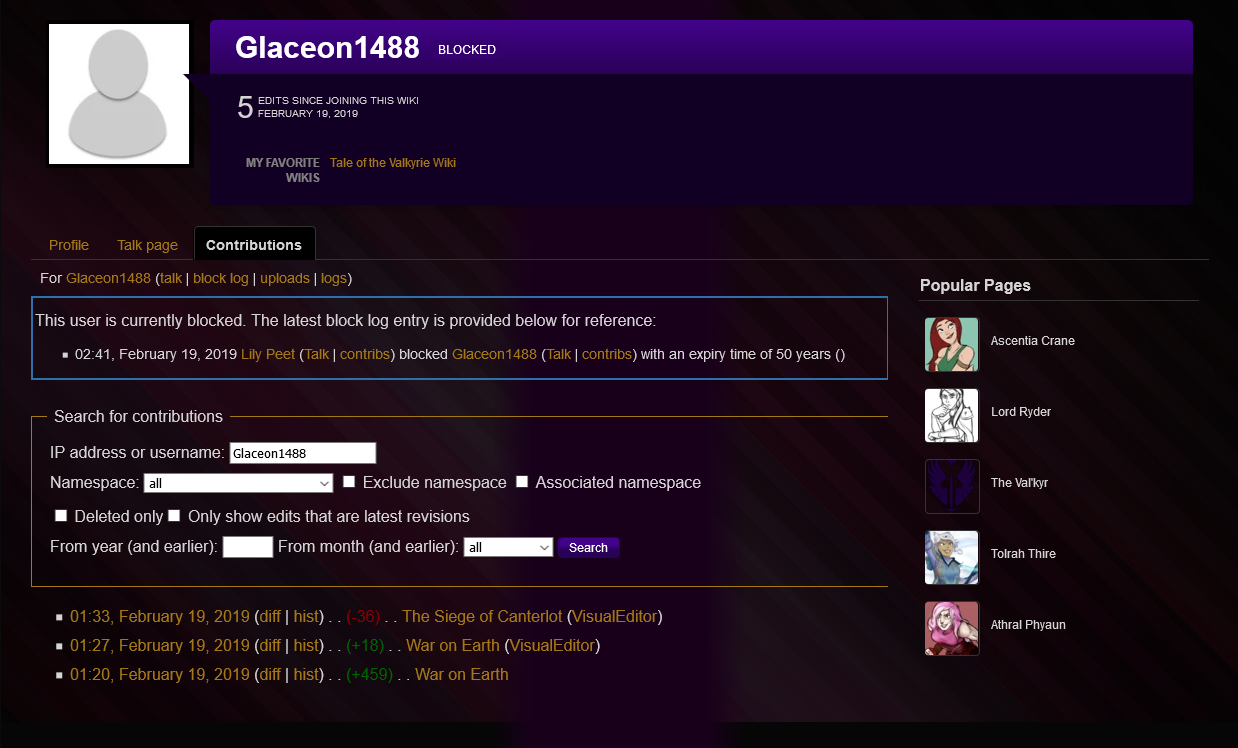Open Tale of the Valkyrie Wiki link
This screenshot has width=1238, height=748.
393,163
